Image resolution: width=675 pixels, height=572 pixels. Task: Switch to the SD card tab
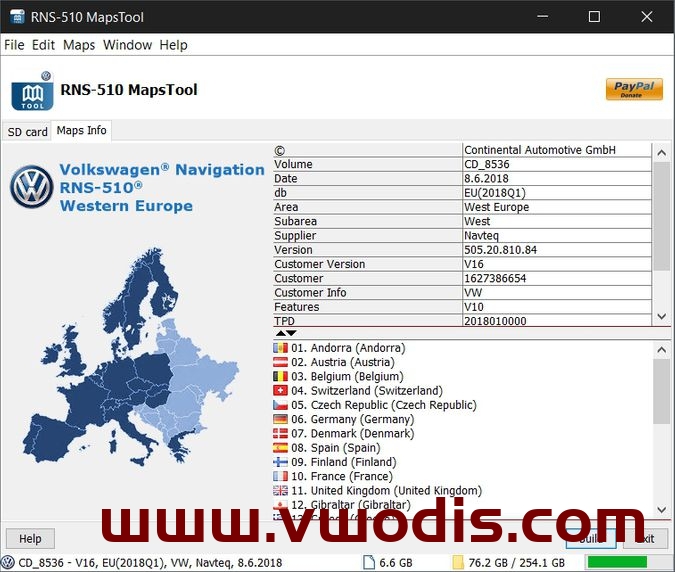tap(27, 132)
